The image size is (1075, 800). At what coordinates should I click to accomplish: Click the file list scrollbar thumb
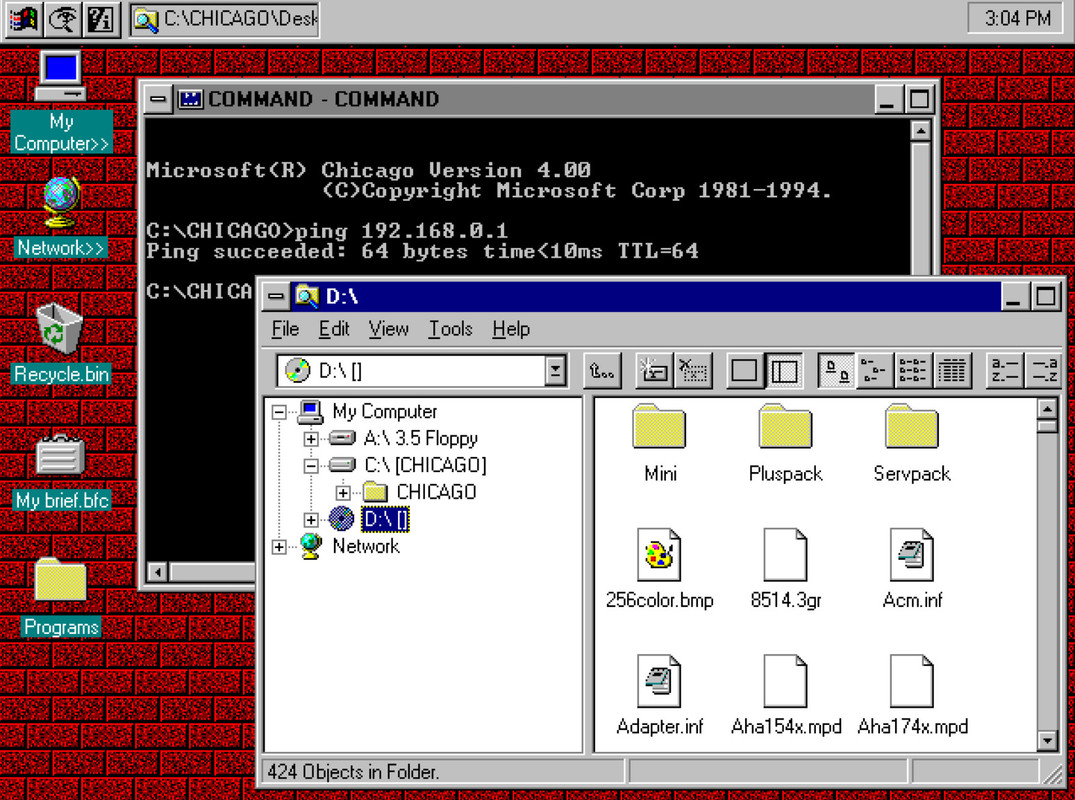tap(1047, 426)
